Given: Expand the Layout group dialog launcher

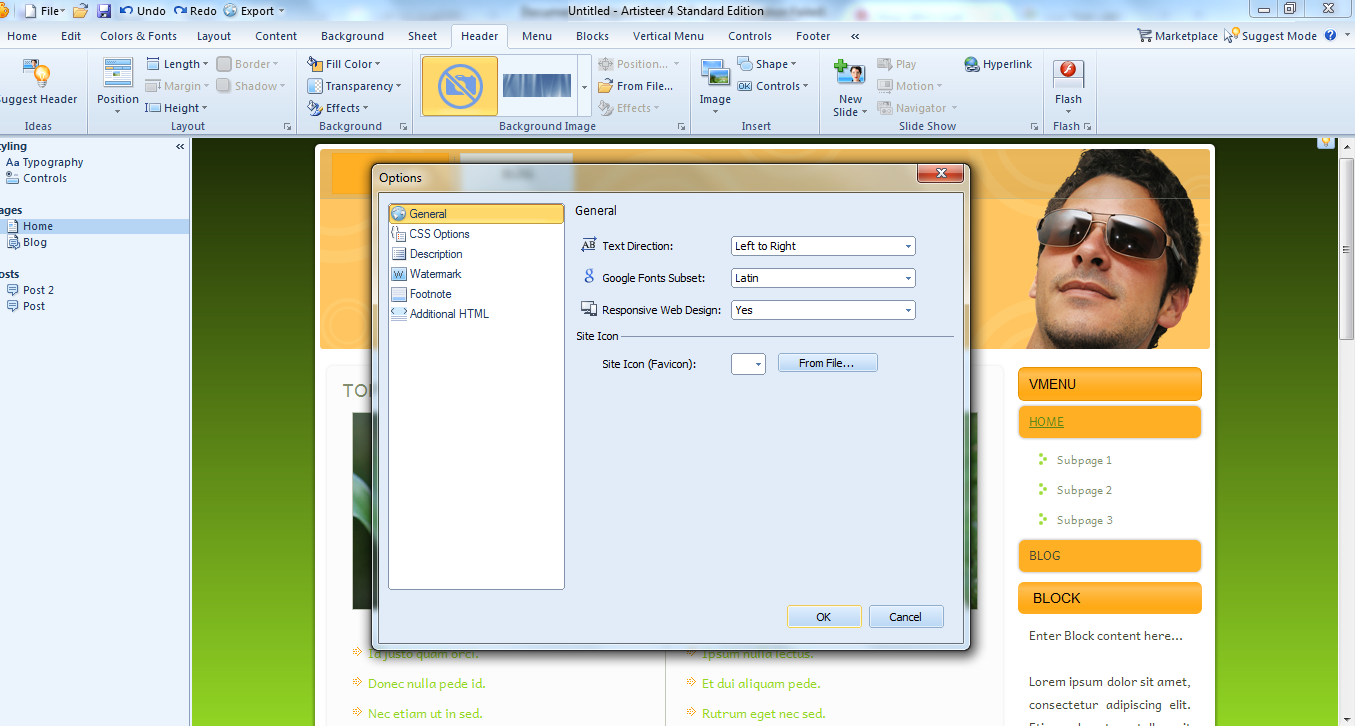Looking at the screenshot, I should pos(287,127).
